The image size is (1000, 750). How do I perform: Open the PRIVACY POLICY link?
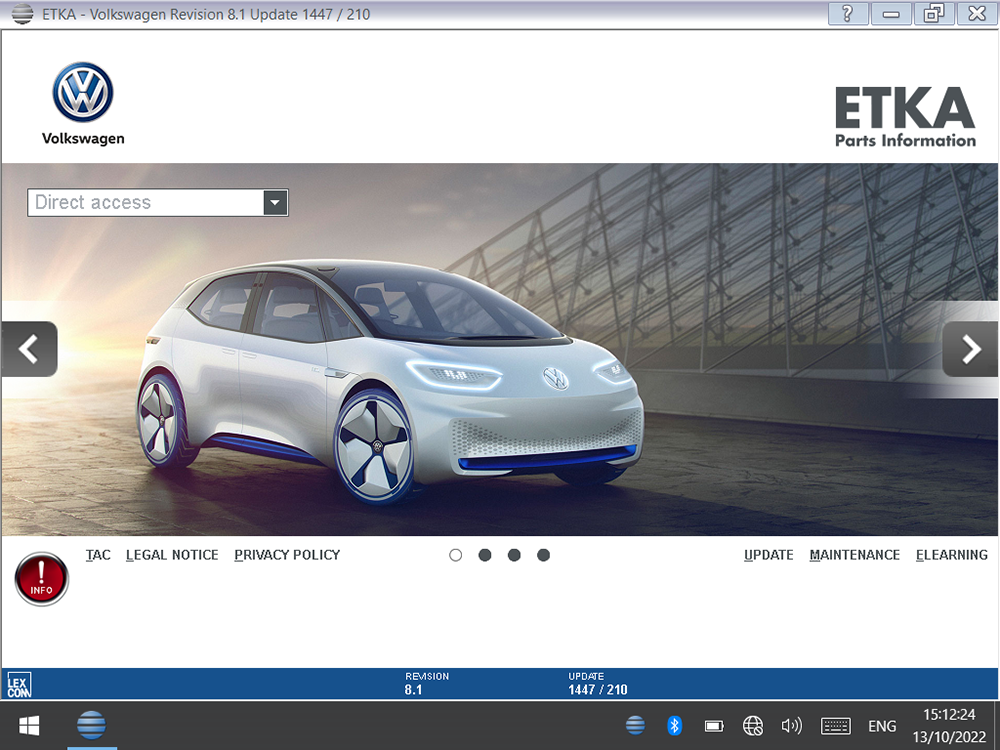pyautogui.click(x=287, y=555)
